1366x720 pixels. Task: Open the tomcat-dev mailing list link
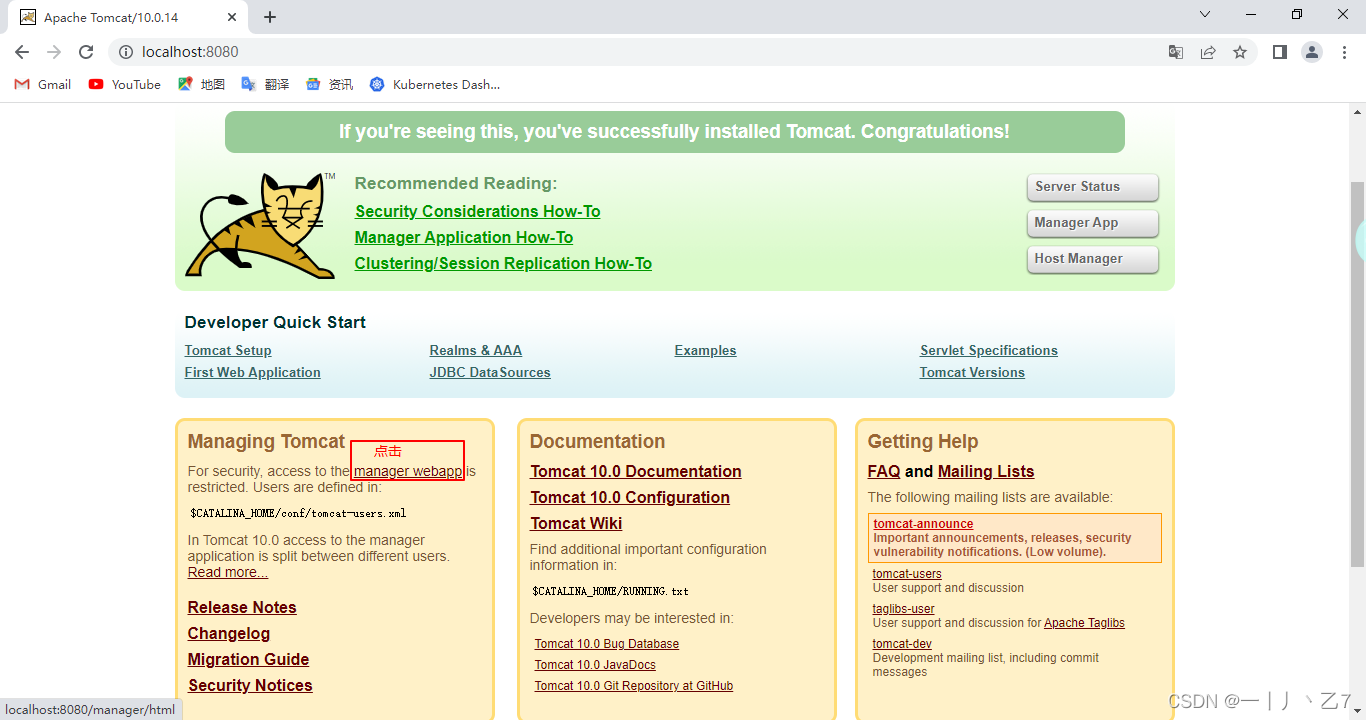pos(902,644)
